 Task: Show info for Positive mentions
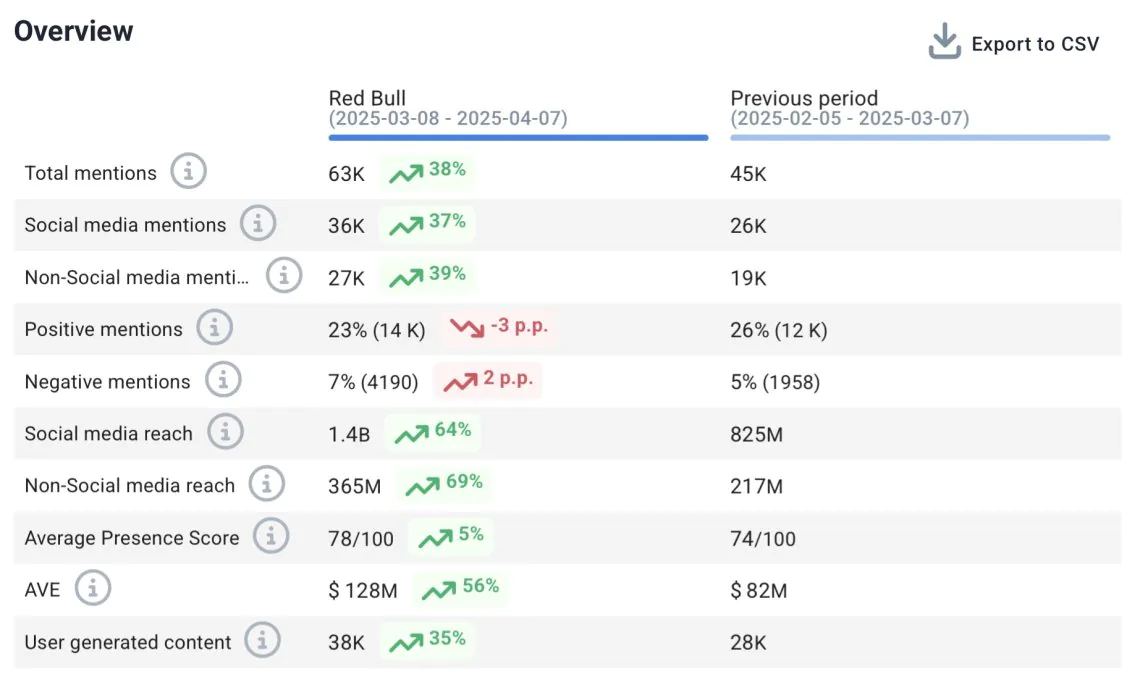point(214,328)
